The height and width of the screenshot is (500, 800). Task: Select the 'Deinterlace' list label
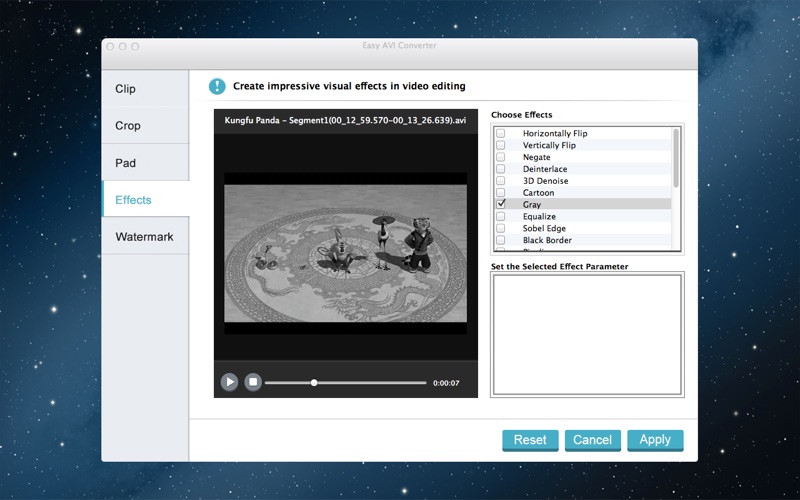[545, 169]
